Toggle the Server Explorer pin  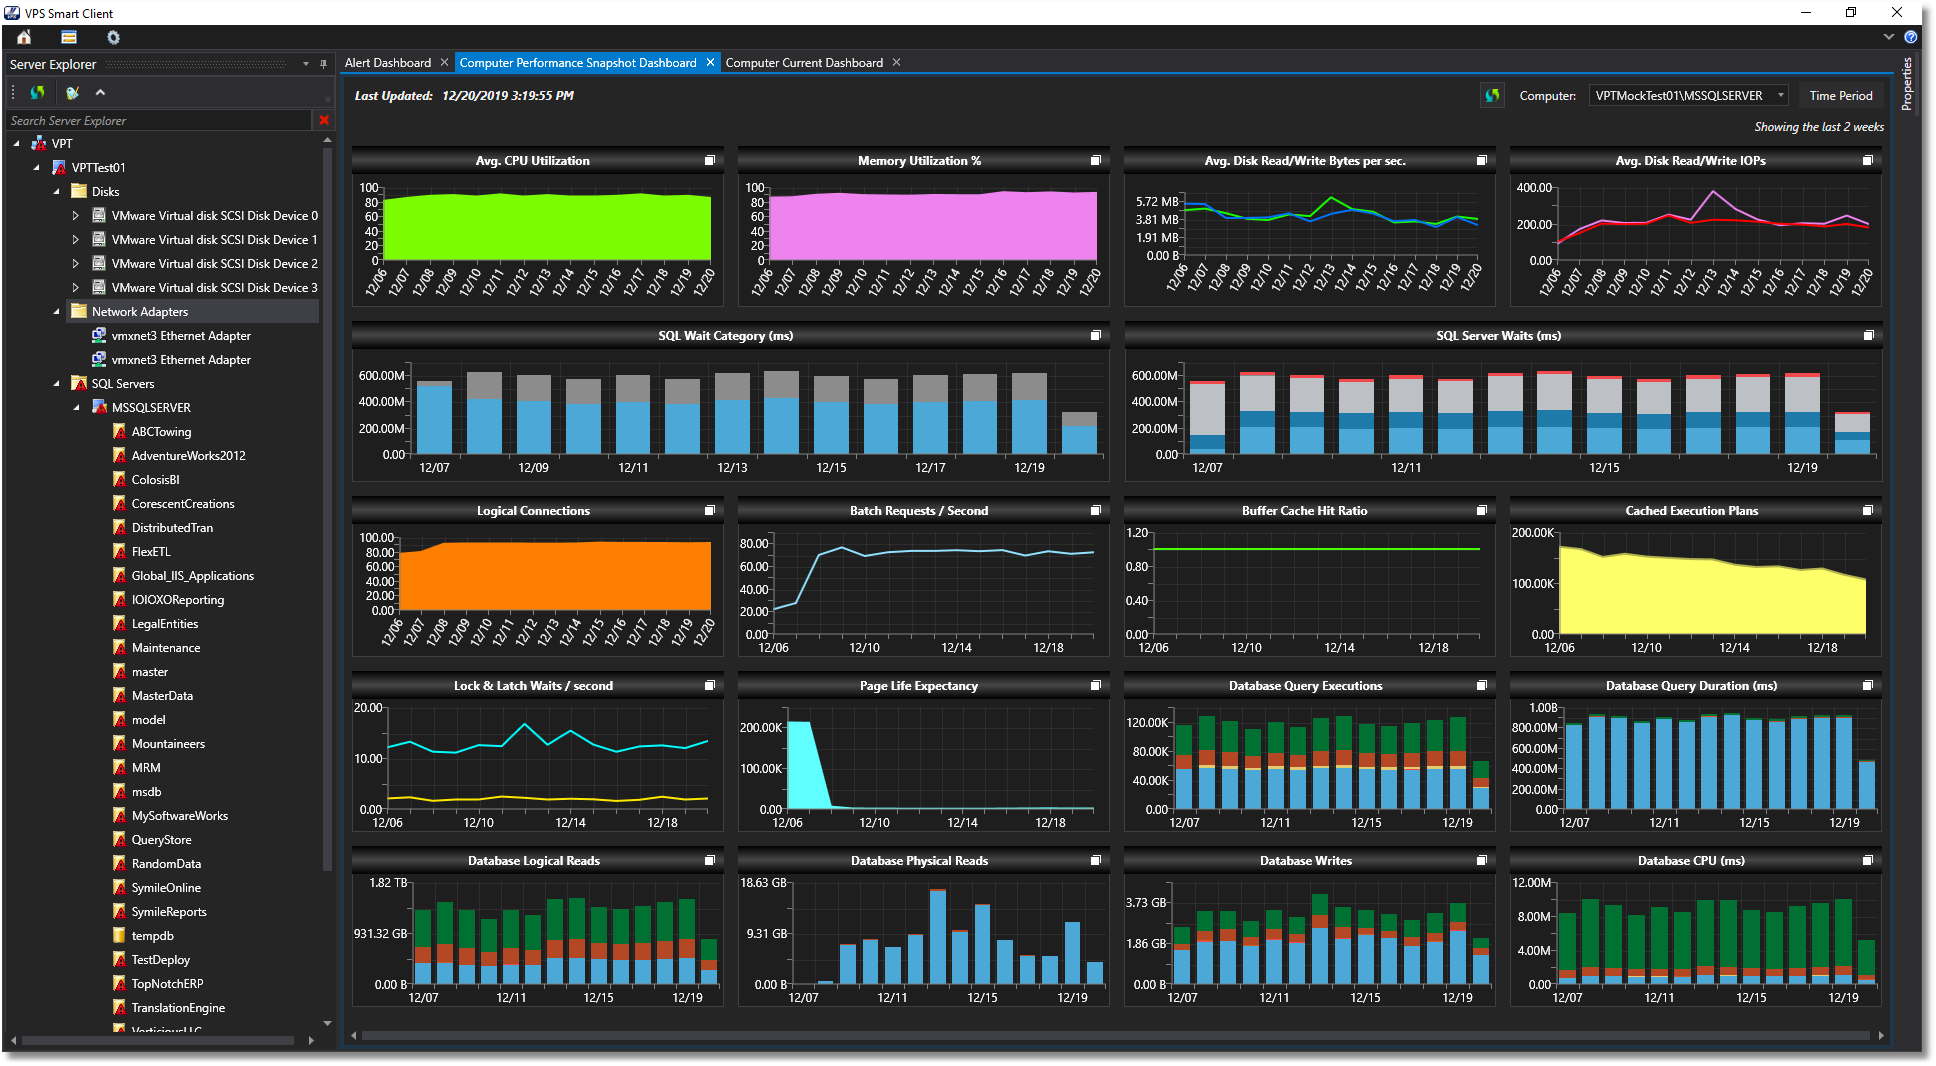[322, 63]
